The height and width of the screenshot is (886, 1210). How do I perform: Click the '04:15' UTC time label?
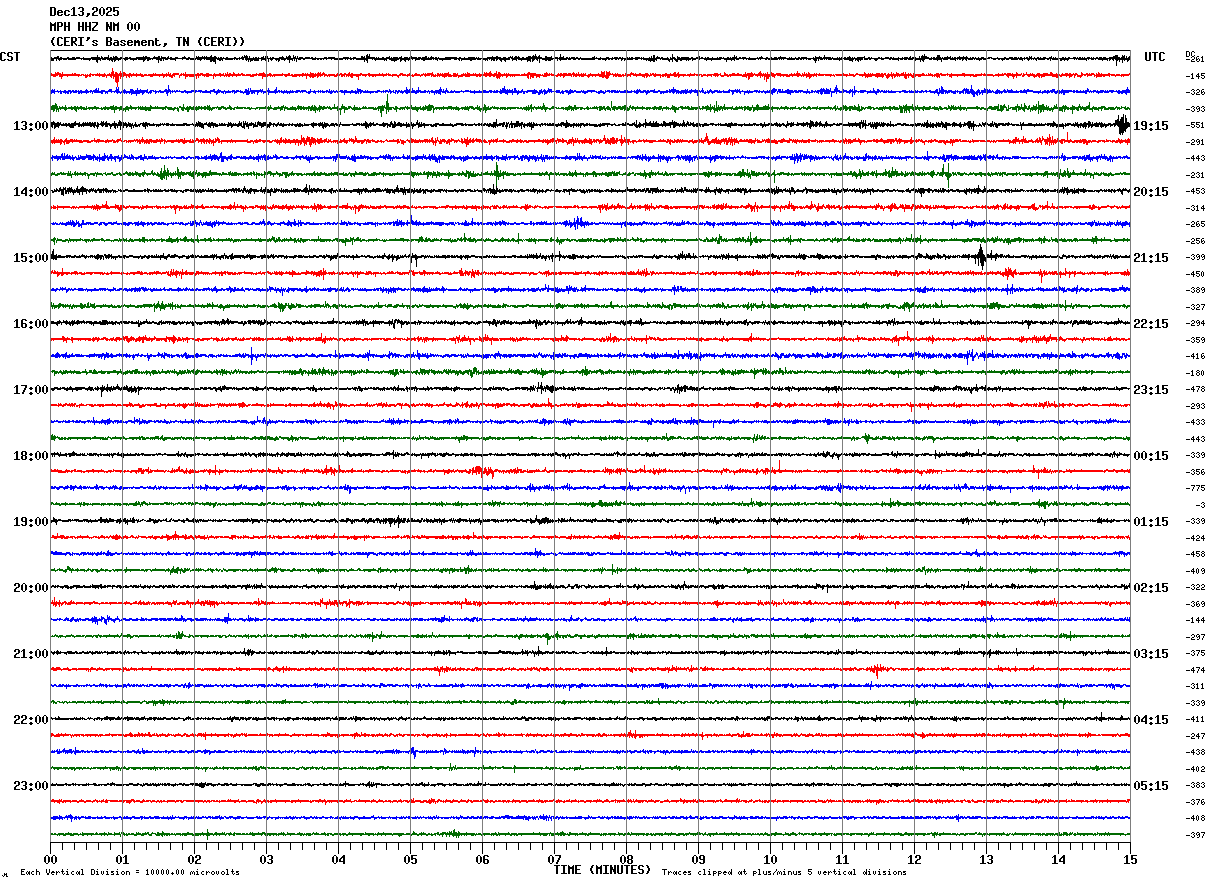click(1151, 720)
